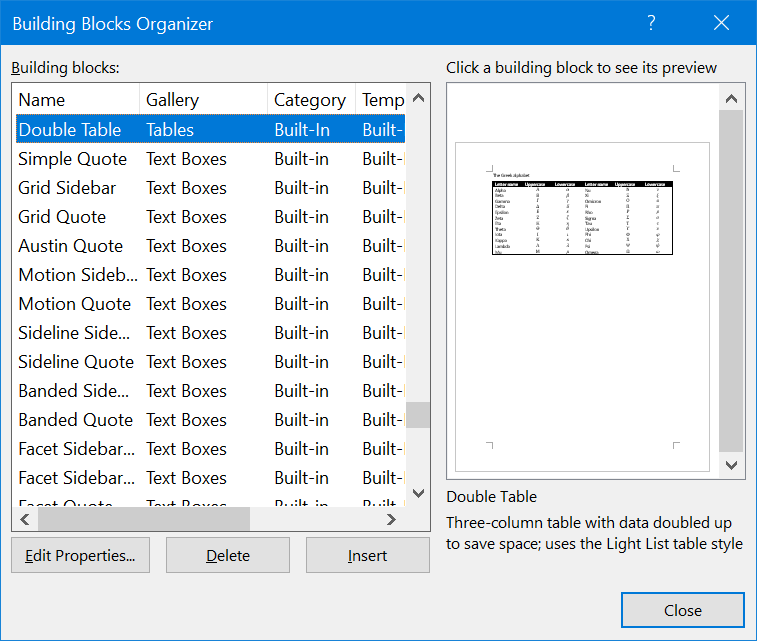Screen dimensions: 757x641
Task: Click the Close button
Action: (682, 611)
